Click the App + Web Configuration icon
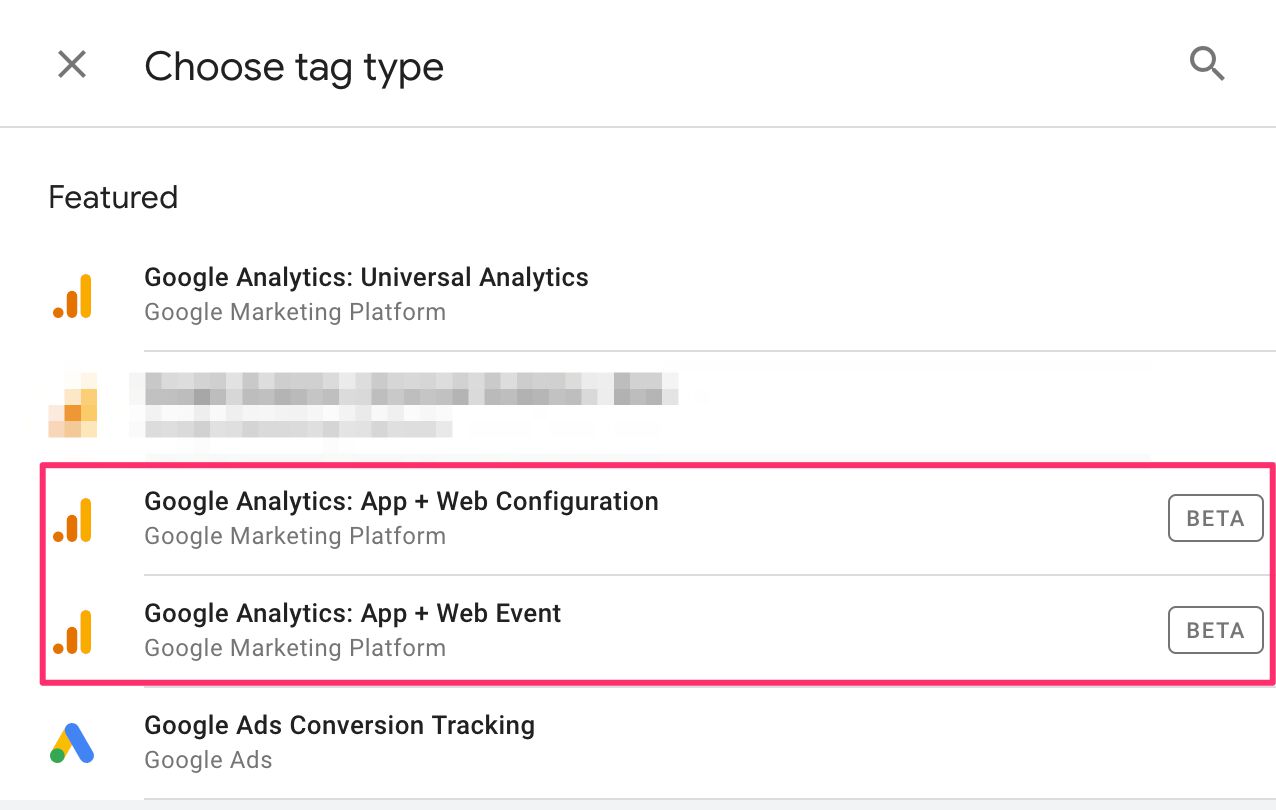1276x810 pixels. click(x=73, y=520)
